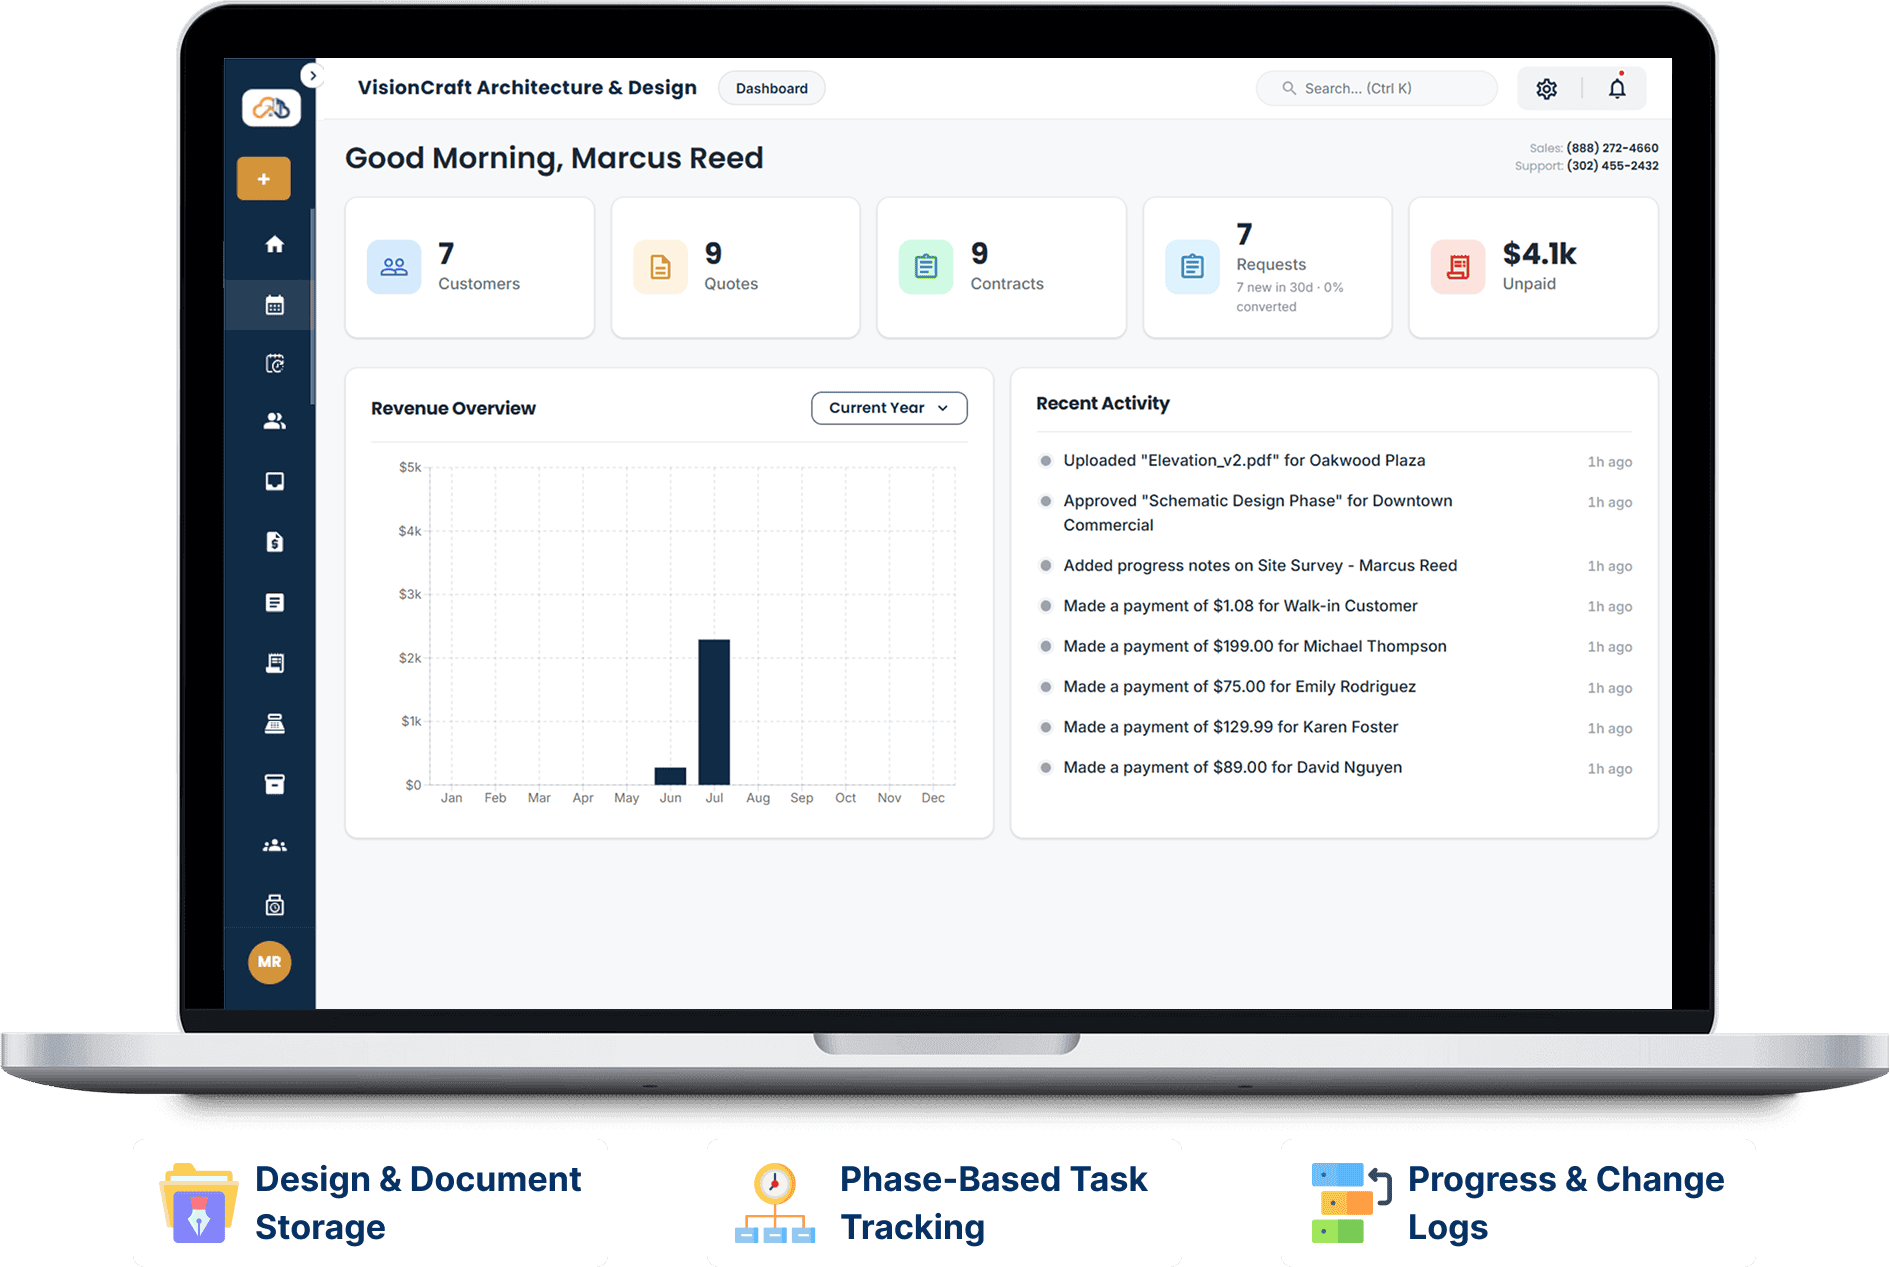
Task: Click payment of $129.99 for Karen Foster
Action: pos(1231,727)
